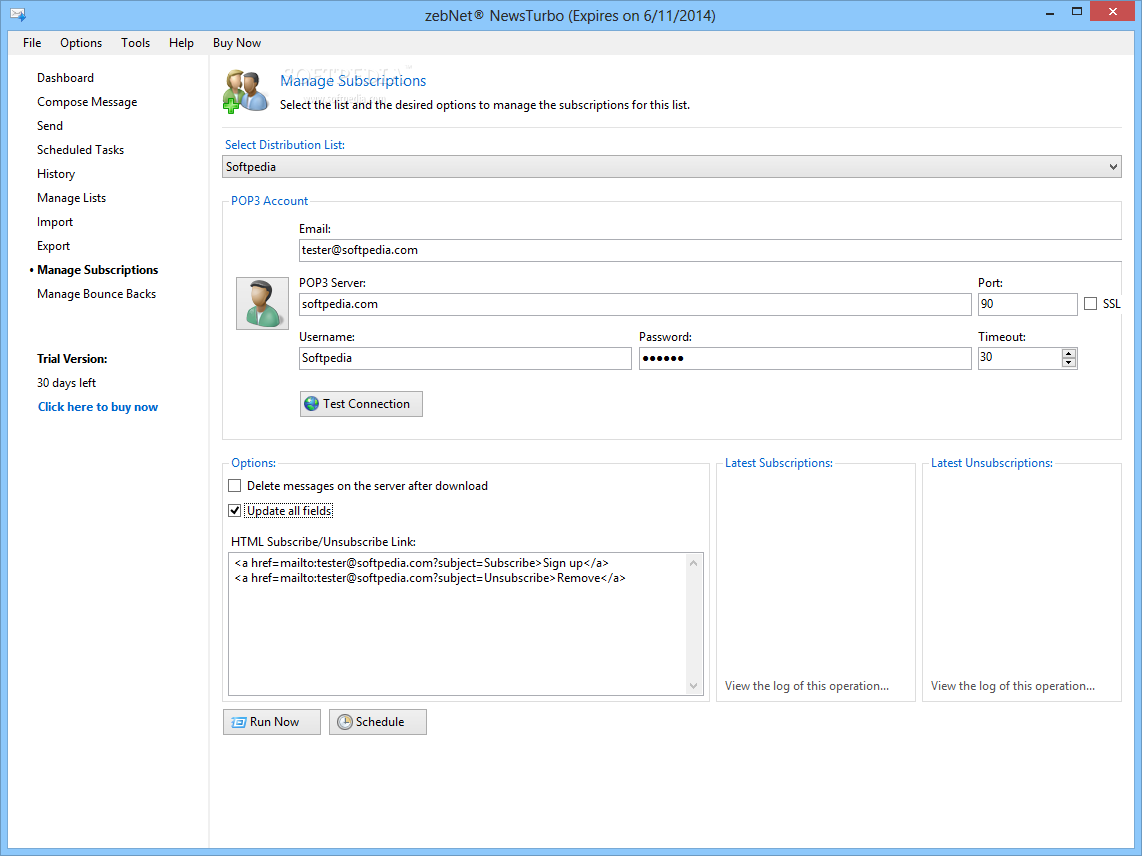The height and width of the screenshot is (856, 1142).
Task: Decrease Timeout with the down arrow
Action: click(x=1068, y=363)
